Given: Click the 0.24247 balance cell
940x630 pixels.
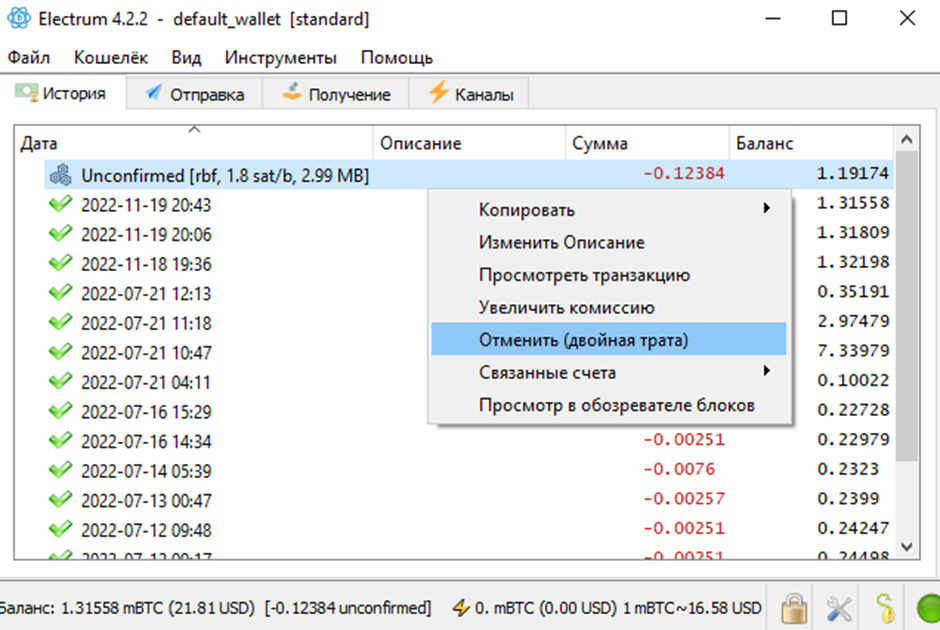Looking at the screenshot, I should point(853,529).
